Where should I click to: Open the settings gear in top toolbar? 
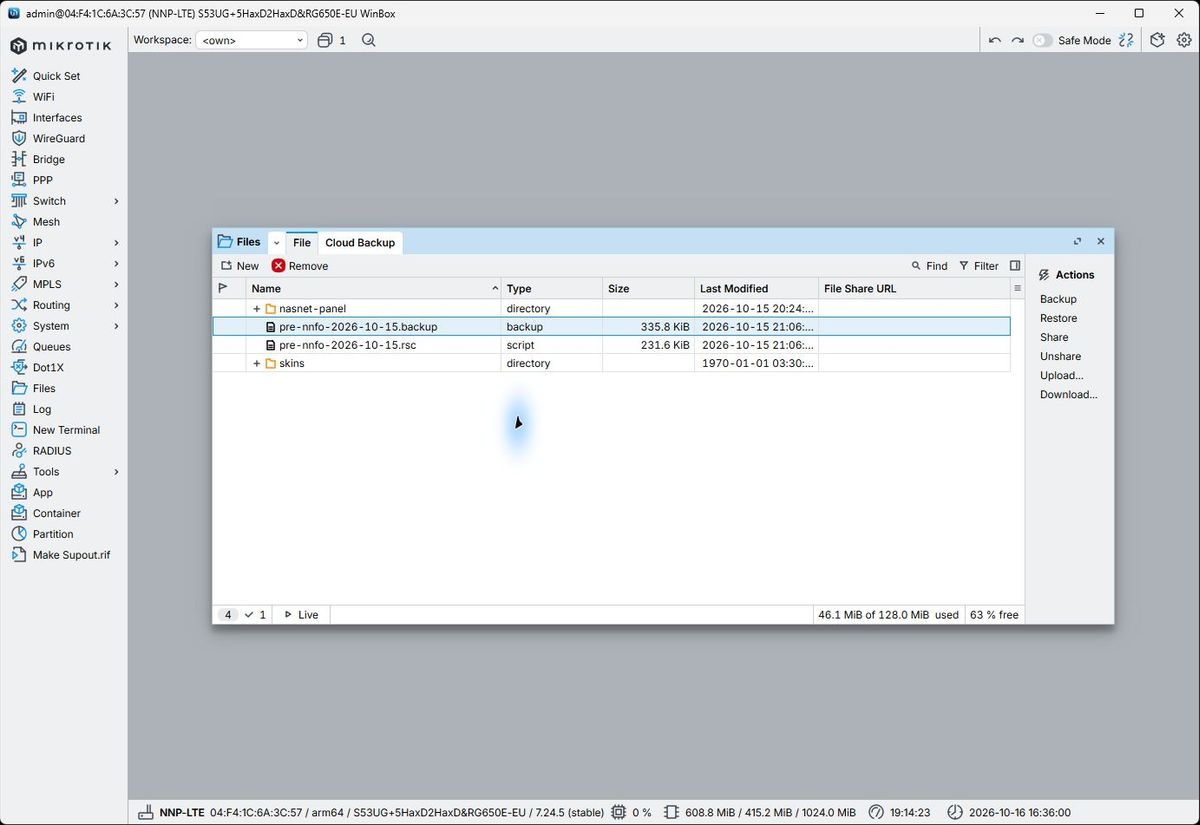tap(1184, 40)
